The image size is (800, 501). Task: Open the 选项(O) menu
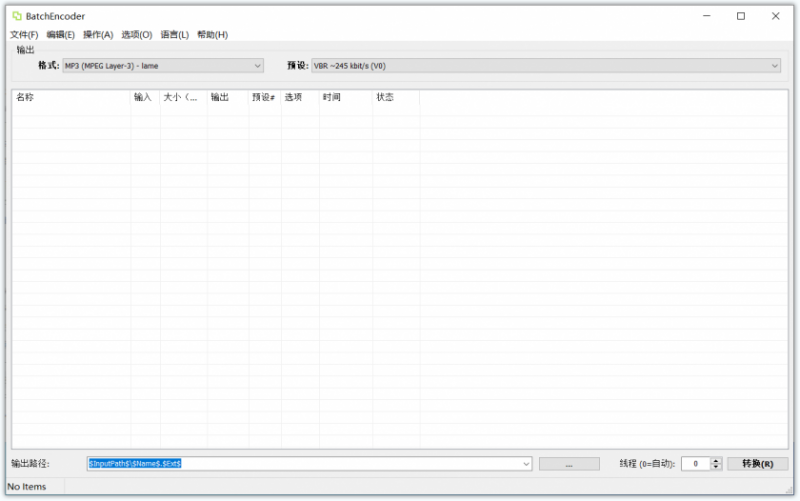(x=137, y=35)
